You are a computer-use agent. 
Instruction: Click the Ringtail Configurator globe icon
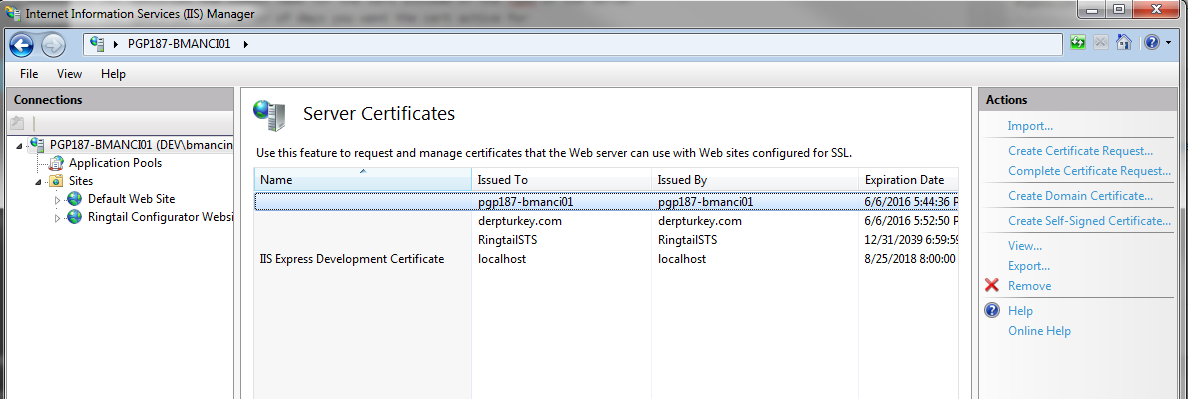click(74, 217)
